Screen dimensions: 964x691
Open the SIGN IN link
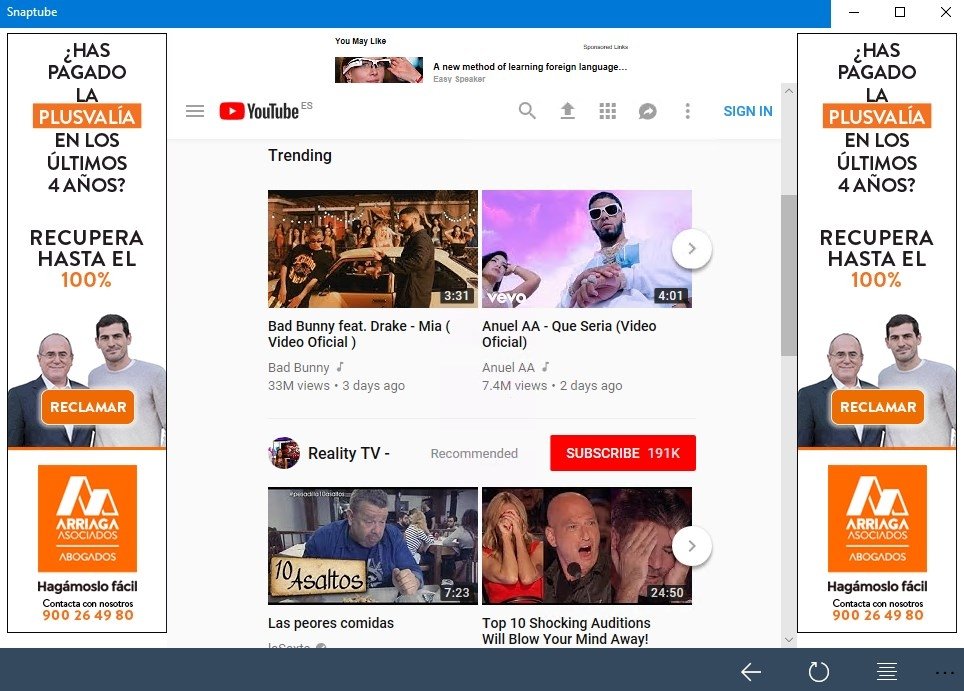747,111
